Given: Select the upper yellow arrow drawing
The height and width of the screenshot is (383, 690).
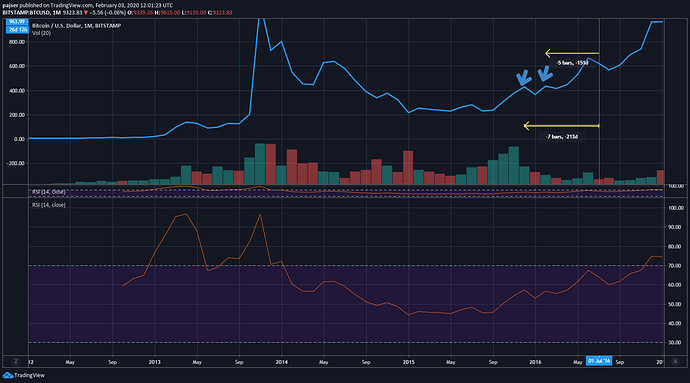Looking at the screenshot, I should (572, 53).
